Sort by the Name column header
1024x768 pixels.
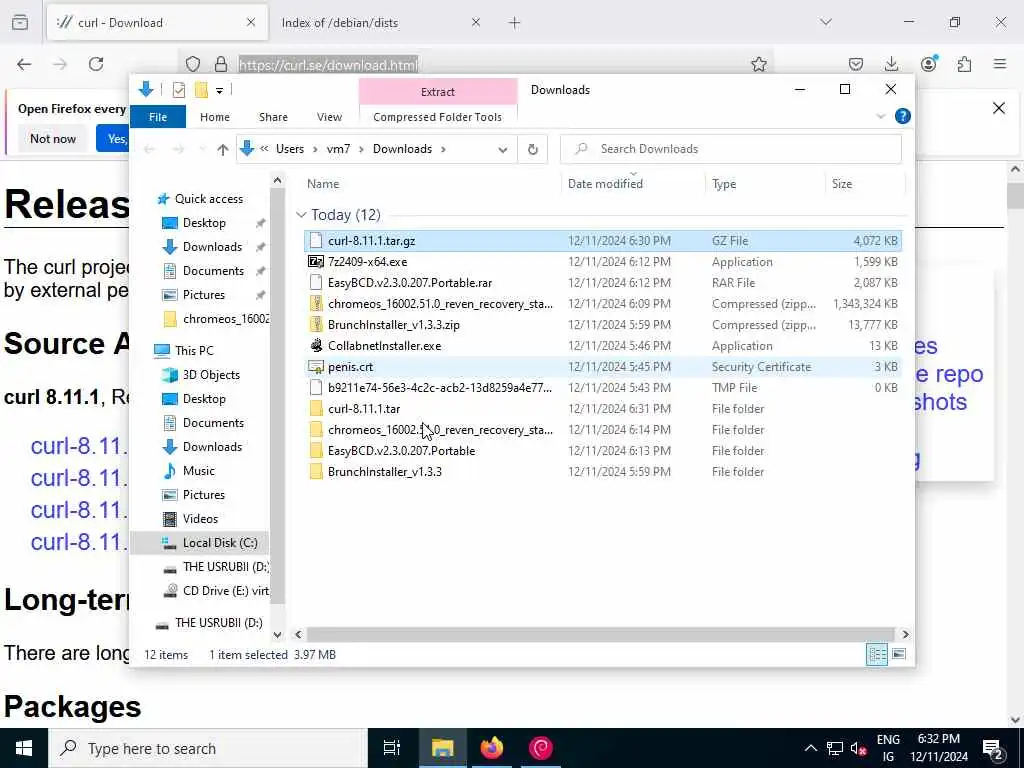pos(323,184)
